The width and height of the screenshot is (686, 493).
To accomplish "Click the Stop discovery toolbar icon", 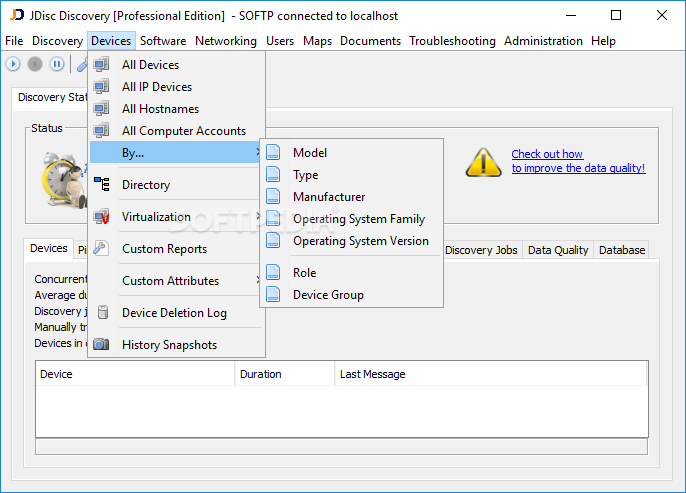I will click(x=35, y=64).
